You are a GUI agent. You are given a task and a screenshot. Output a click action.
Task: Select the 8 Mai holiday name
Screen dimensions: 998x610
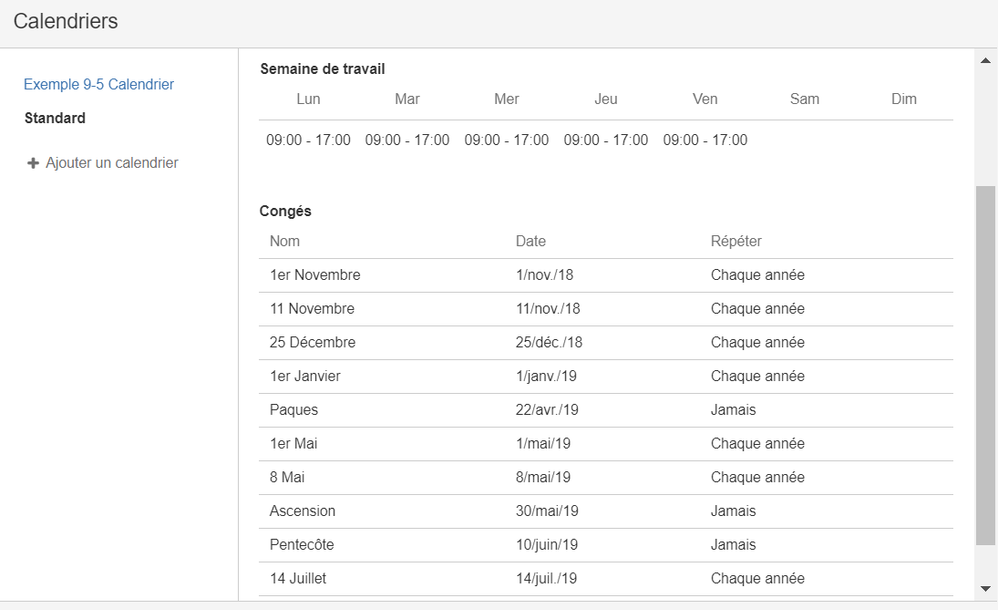point(287,478)
